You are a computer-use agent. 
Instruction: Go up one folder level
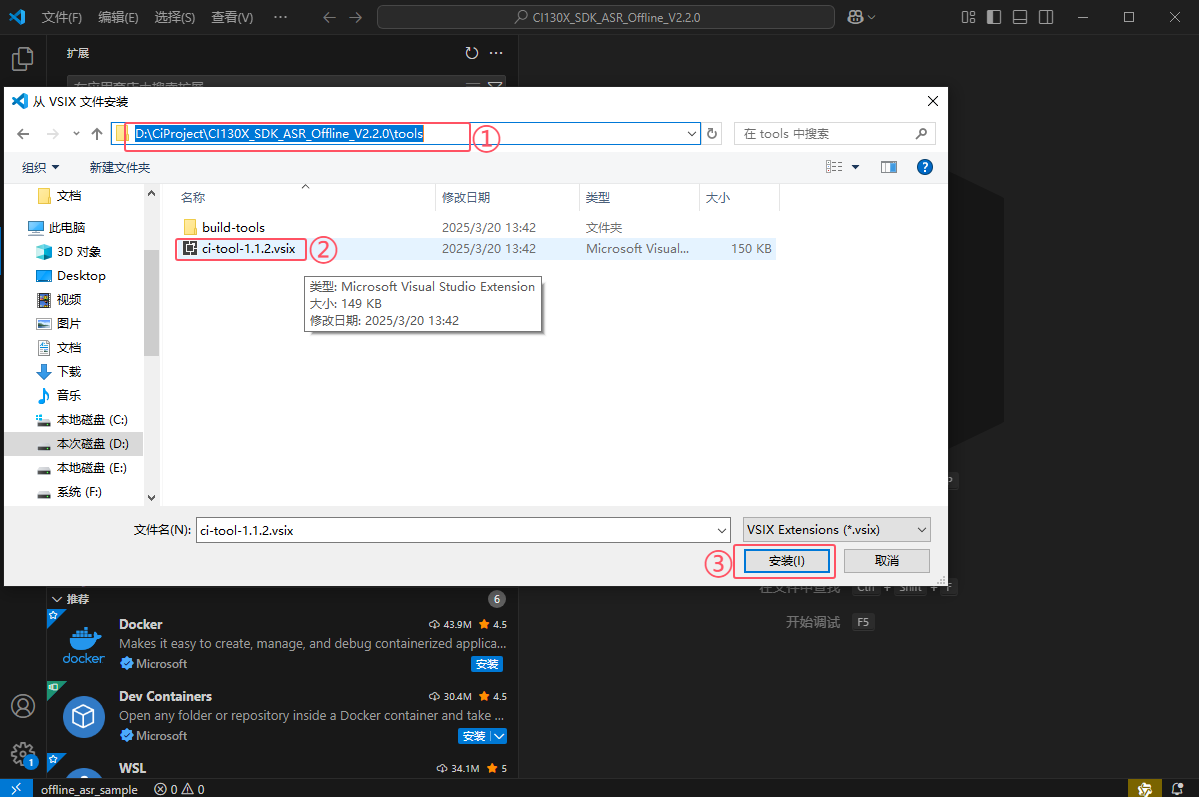96,134
